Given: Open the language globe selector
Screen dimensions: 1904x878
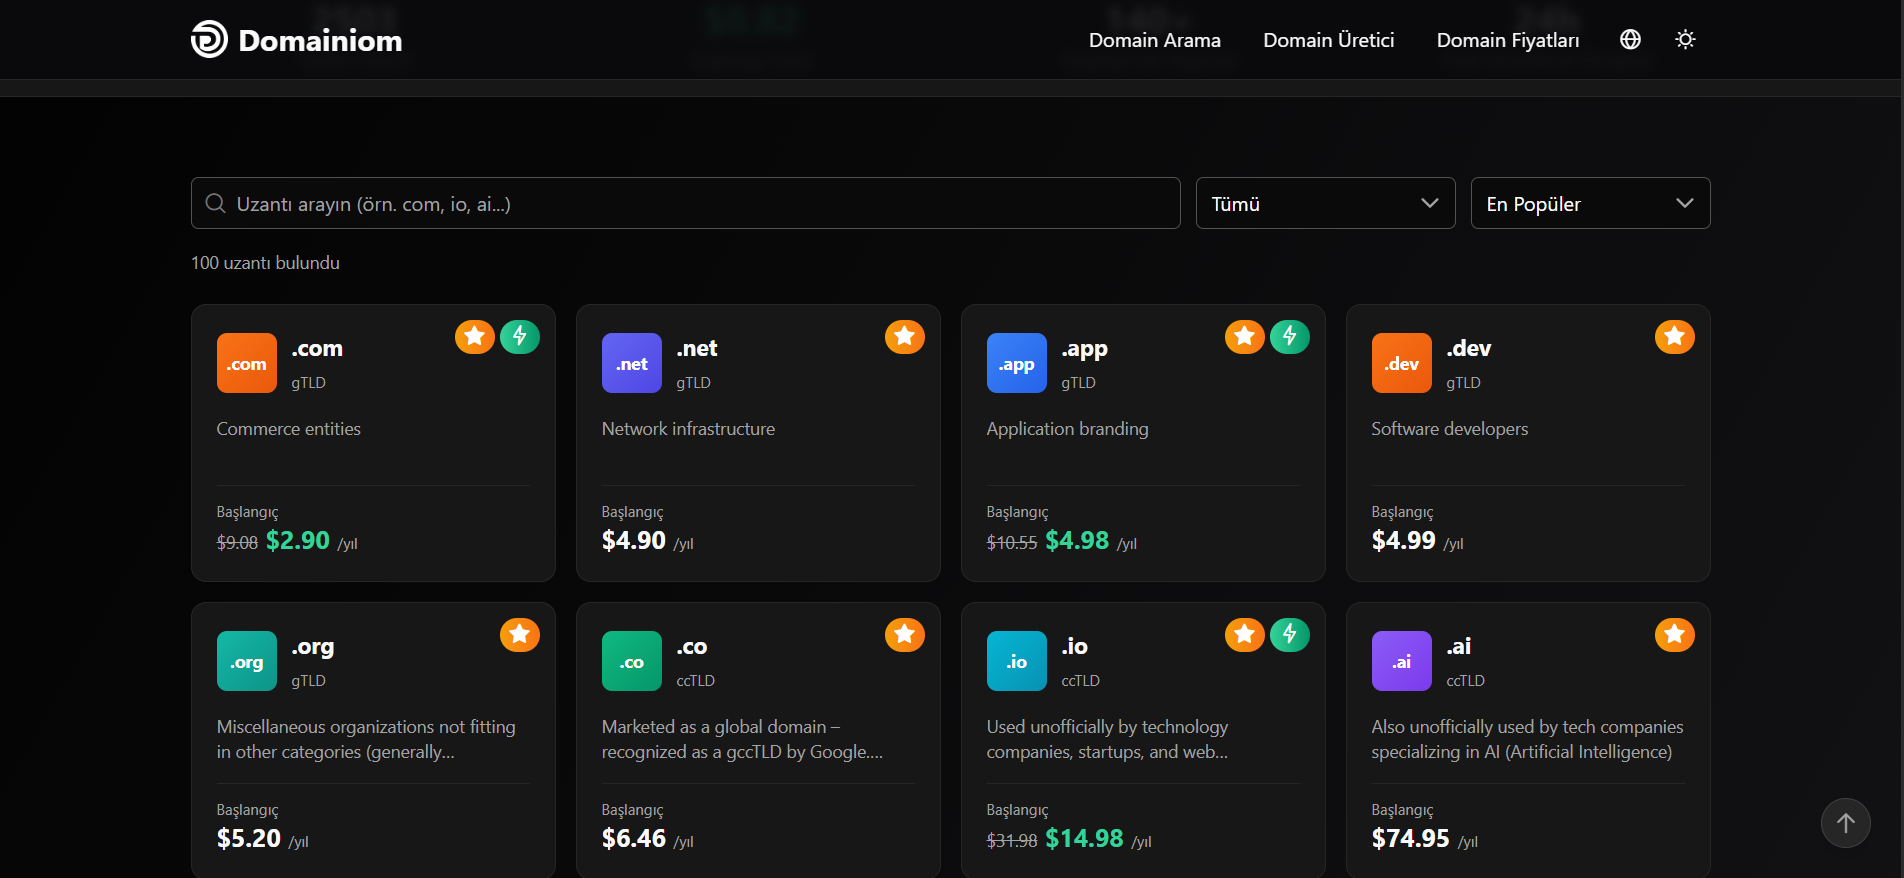Looking at the screenshot, I should tap(1630, 39).
